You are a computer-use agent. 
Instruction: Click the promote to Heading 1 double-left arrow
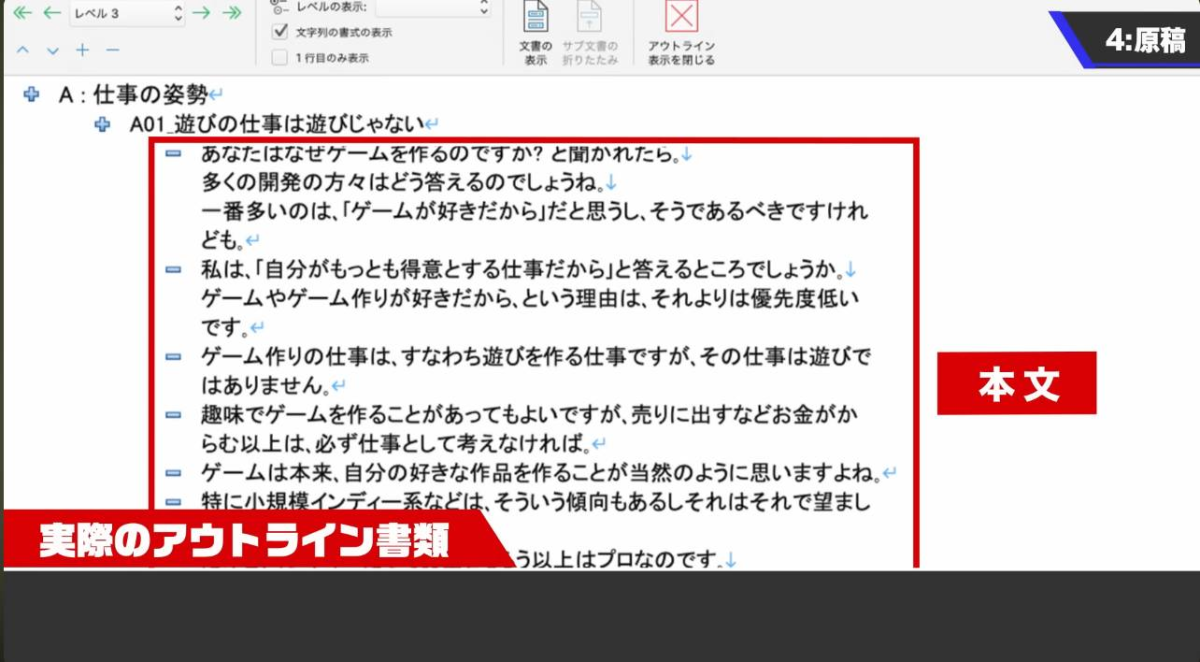pos(22,13)
